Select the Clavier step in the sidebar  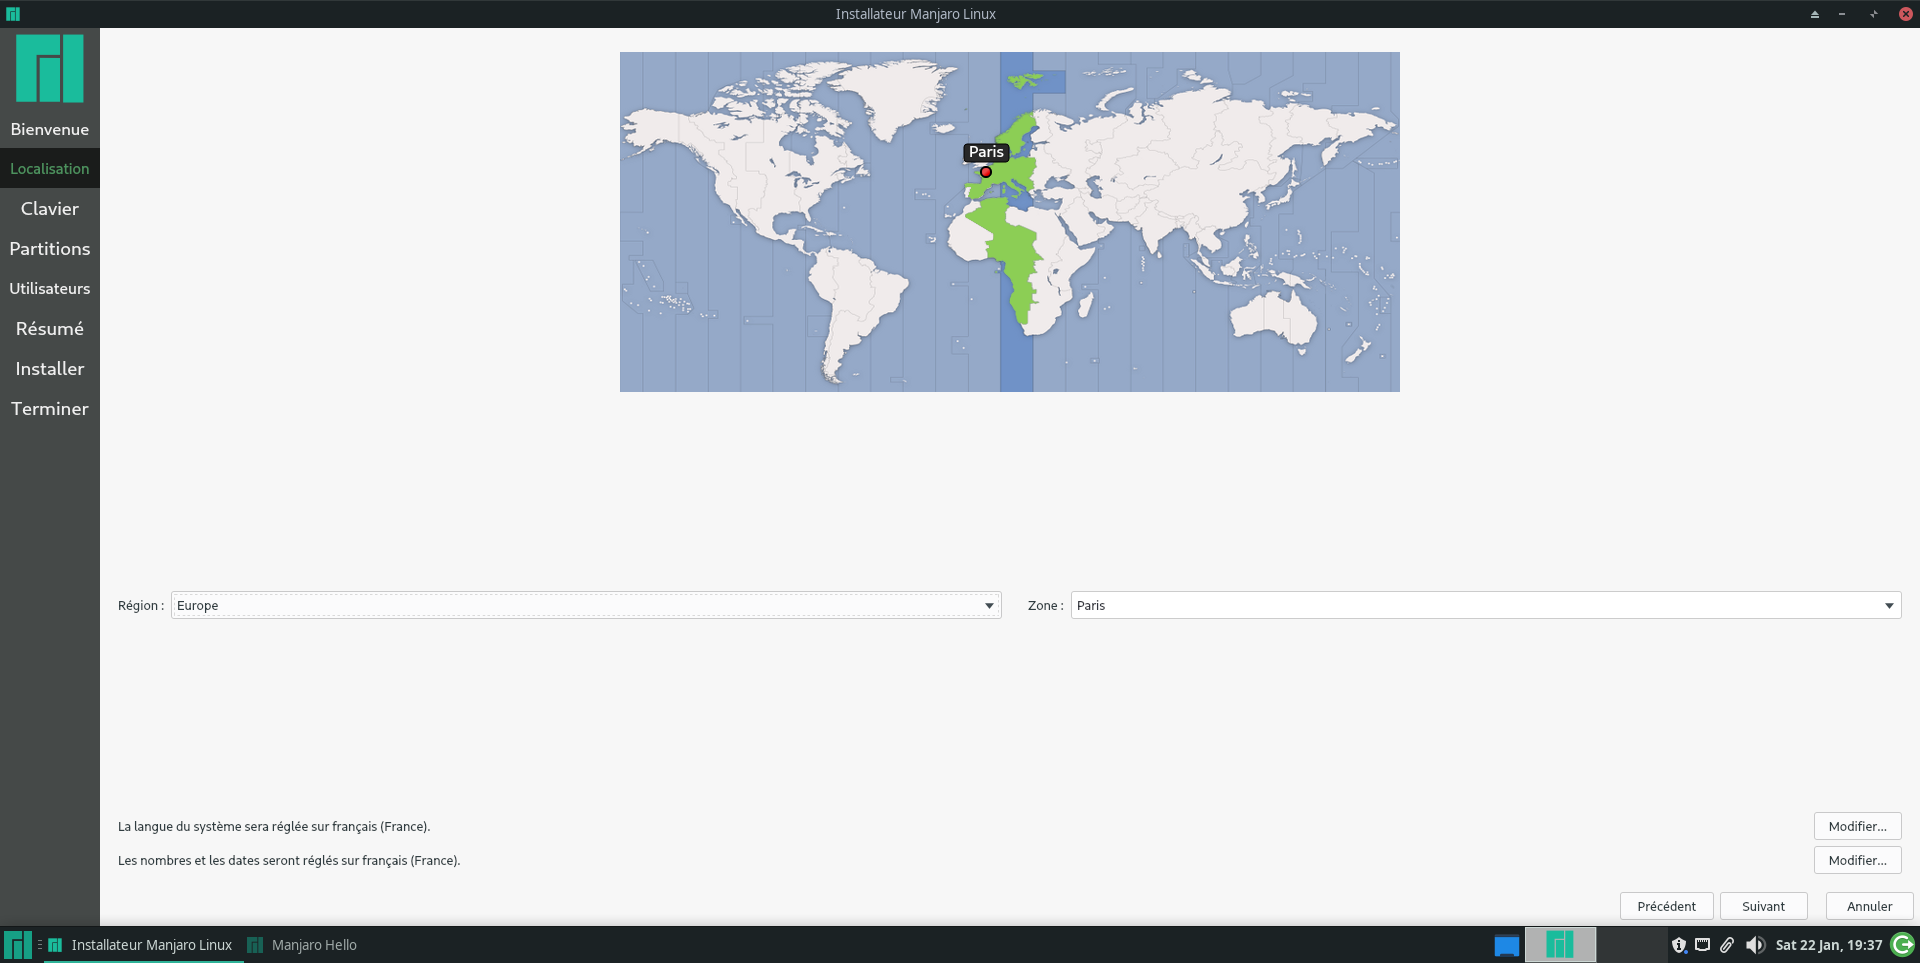(x=49, y=208)
